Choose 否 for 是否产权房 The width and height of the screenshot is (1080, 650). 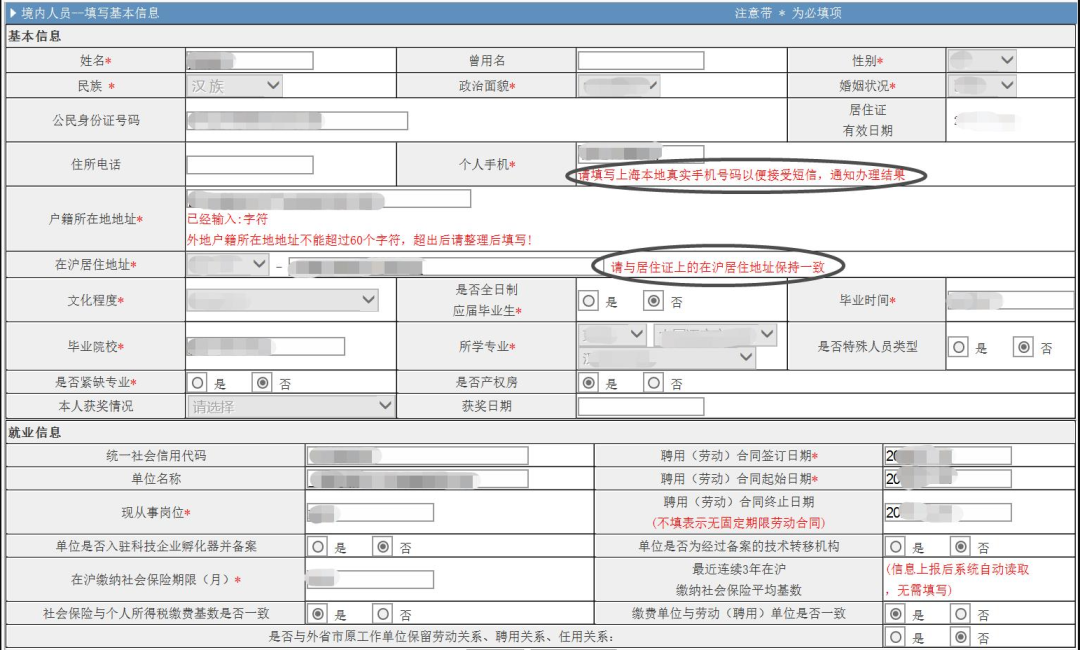click(654, 382)
